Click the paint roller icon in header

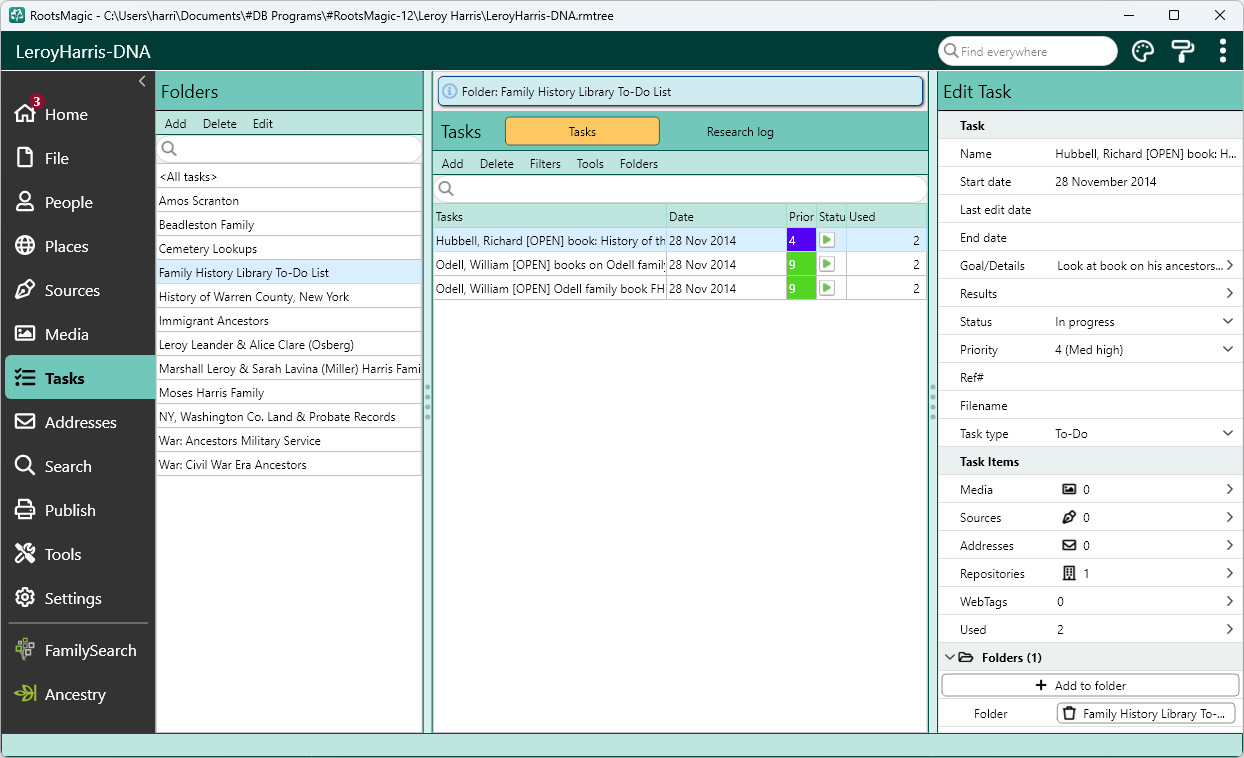coord(1182,52)
